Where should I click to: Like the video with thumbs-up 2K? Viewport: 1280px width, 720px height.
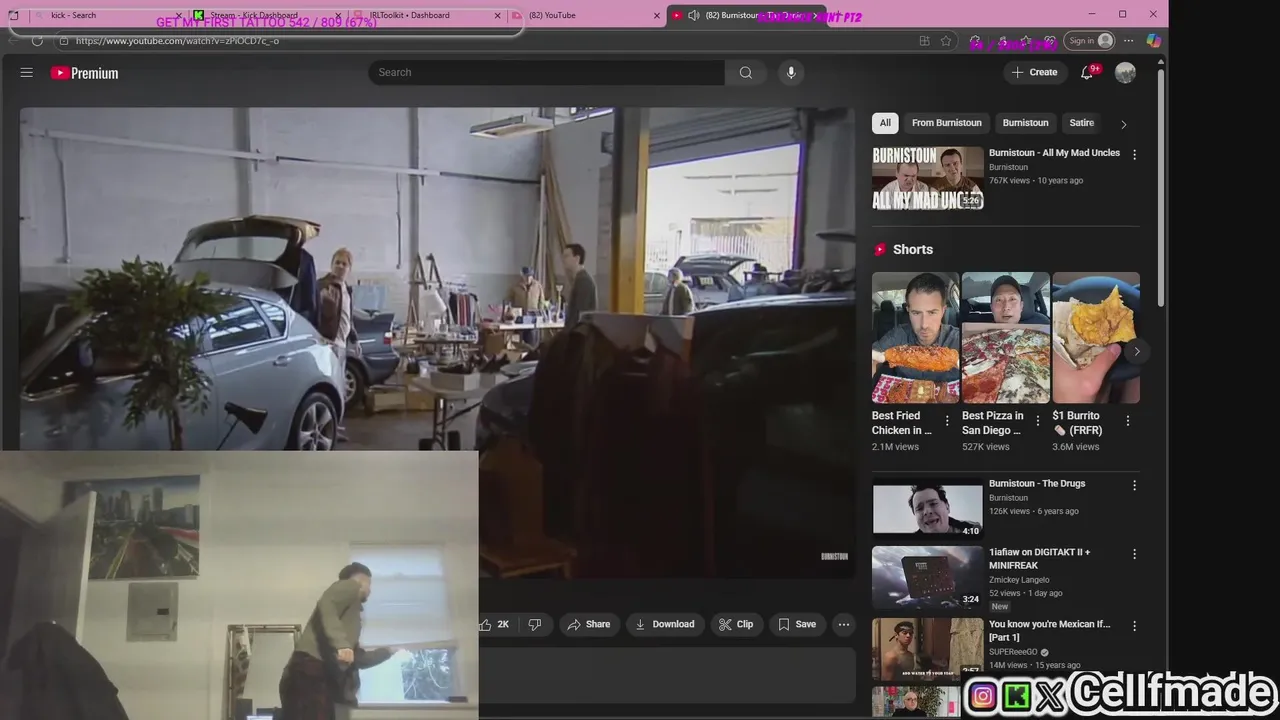tap(496, 624)
